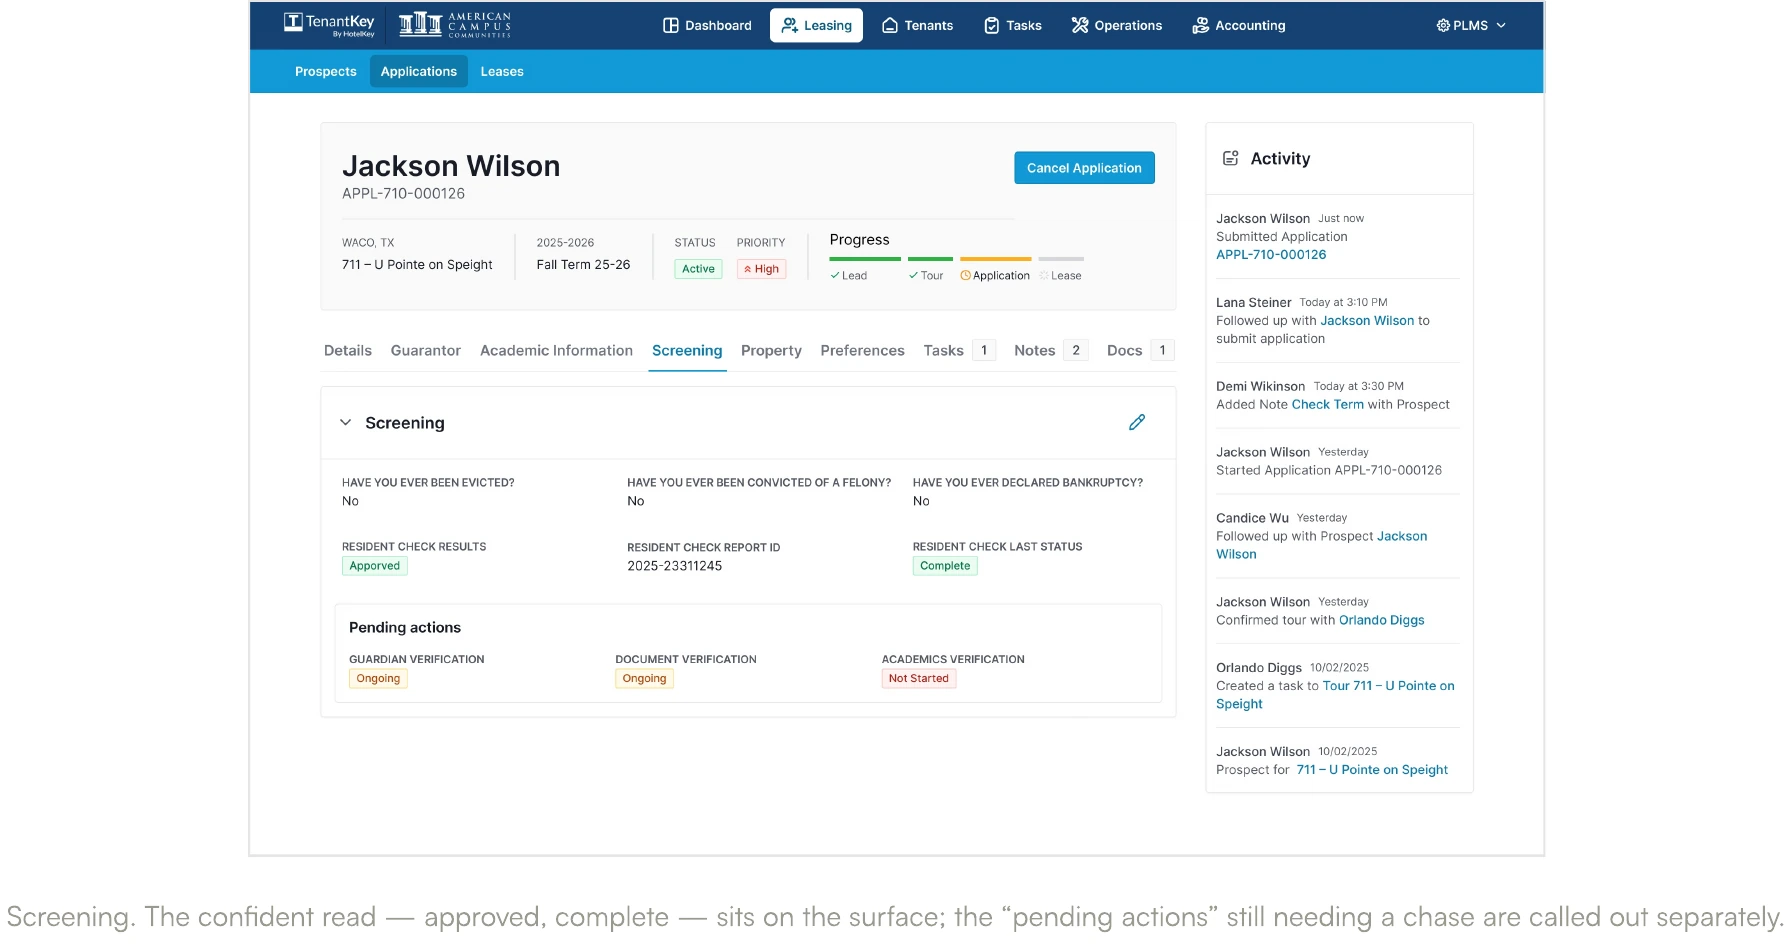
Task: Select the Screening tab
Action: point(687,350)
